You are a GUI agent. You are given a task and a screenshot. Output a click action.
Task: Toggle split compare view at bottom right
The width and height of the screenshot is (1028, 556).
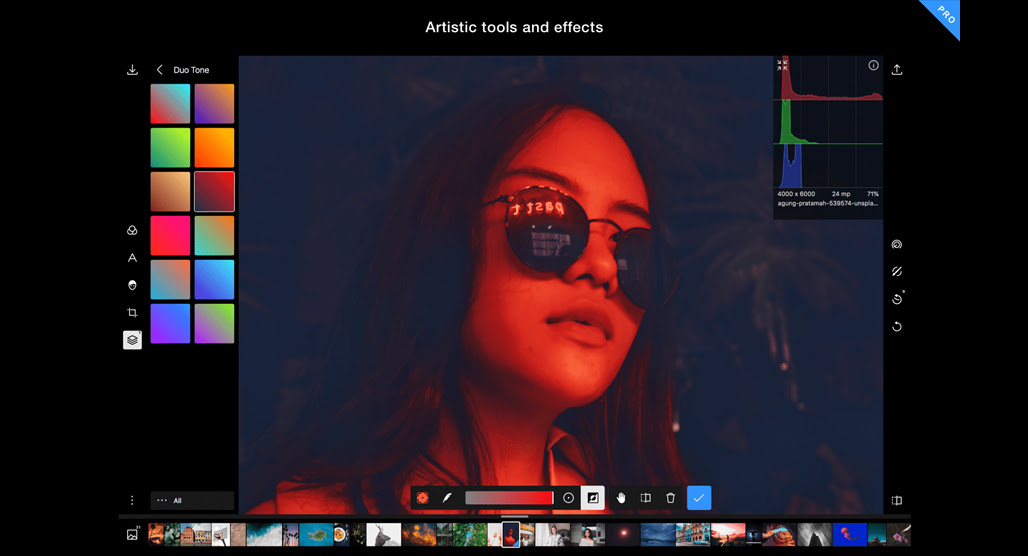click(897, 500)
